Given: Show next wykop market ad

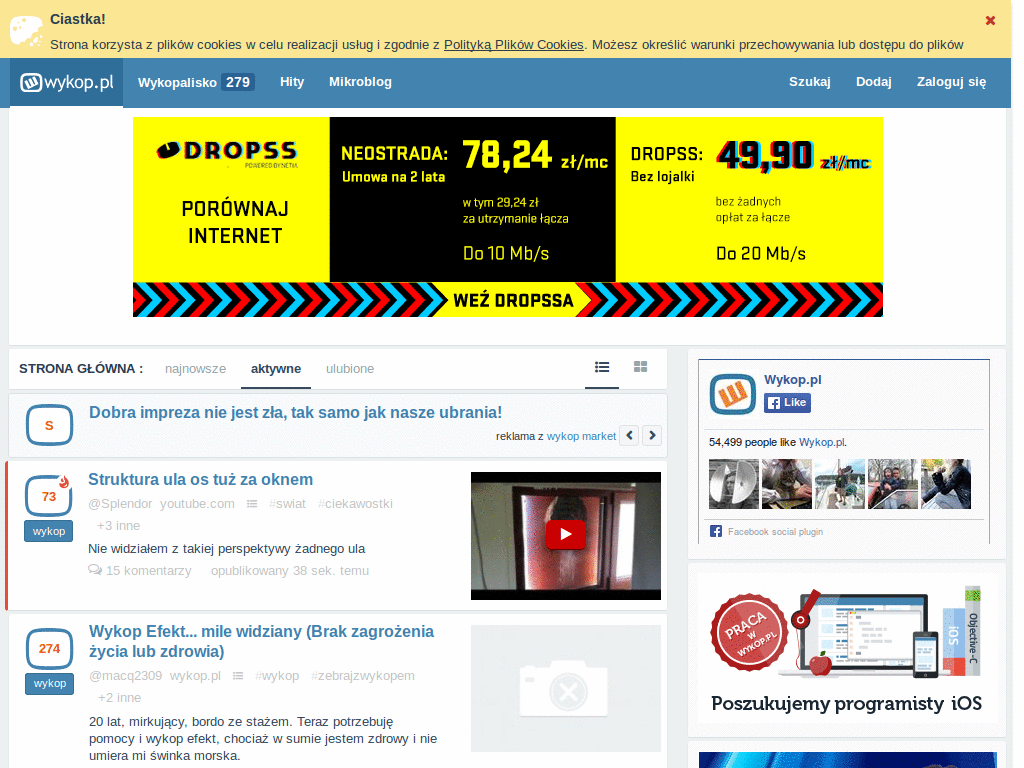Looking at the screenshot, I should tap(652, 436).
